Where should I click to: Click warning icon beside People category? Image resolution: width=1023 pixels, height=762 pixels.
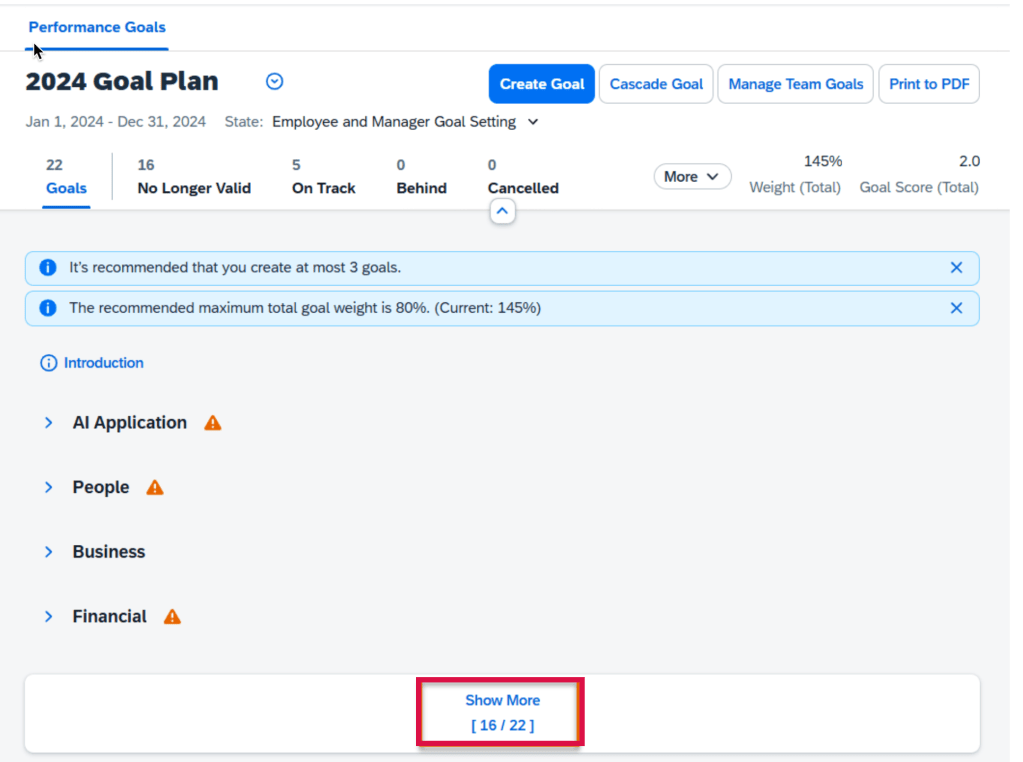tap(154, 488)
